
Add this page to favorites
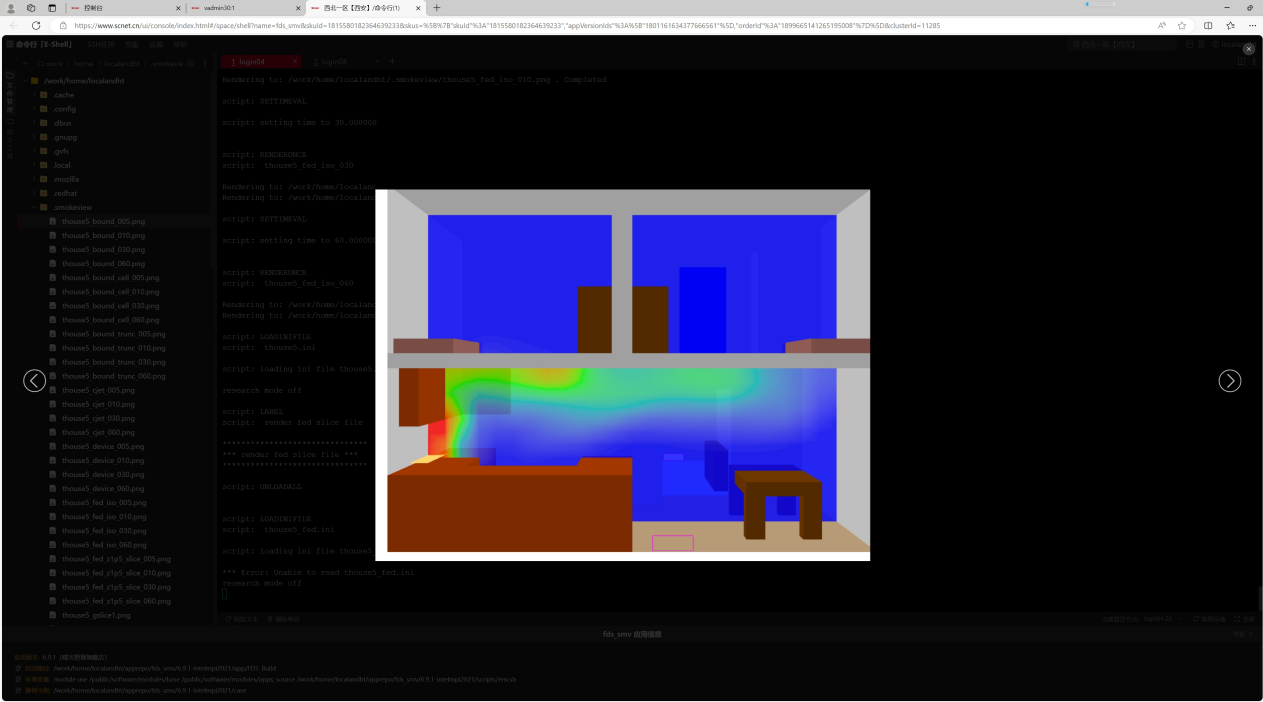1182,25
